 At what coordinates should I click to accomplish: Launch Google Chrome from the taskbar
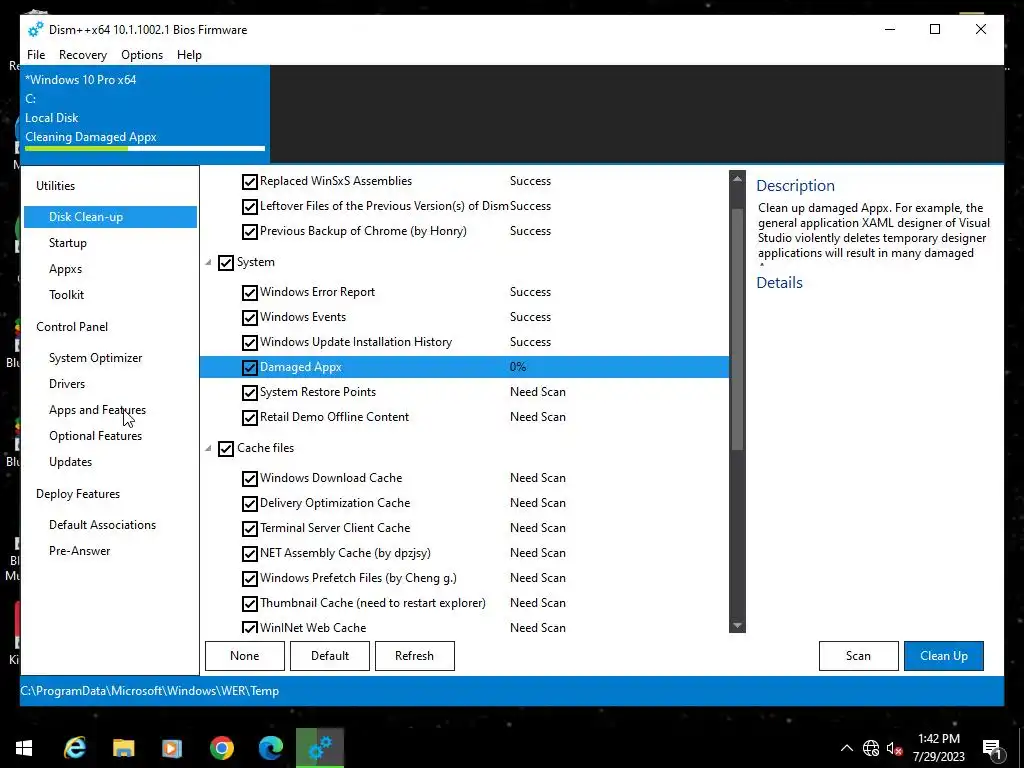point(221,747)
